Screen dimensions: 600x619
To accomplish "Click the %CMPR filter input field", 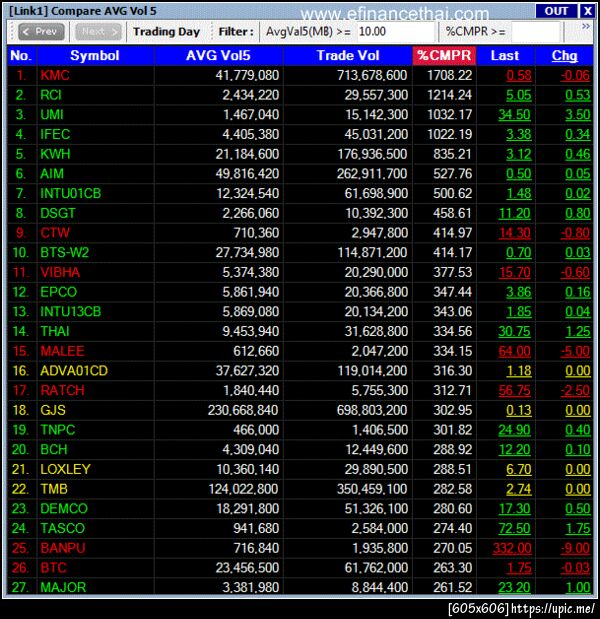I will point(536,32).
